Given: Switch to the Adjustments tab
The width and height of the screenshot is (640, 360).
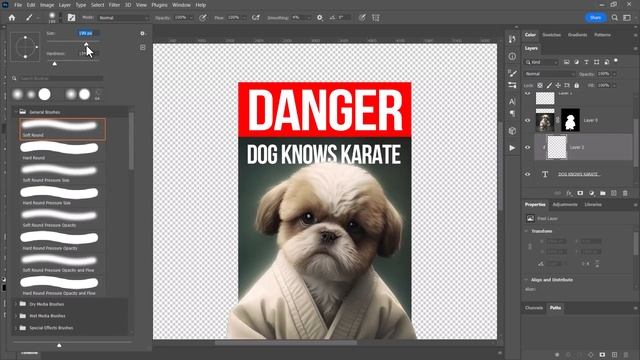Looking at the screenshot, I should coord(565,204).
